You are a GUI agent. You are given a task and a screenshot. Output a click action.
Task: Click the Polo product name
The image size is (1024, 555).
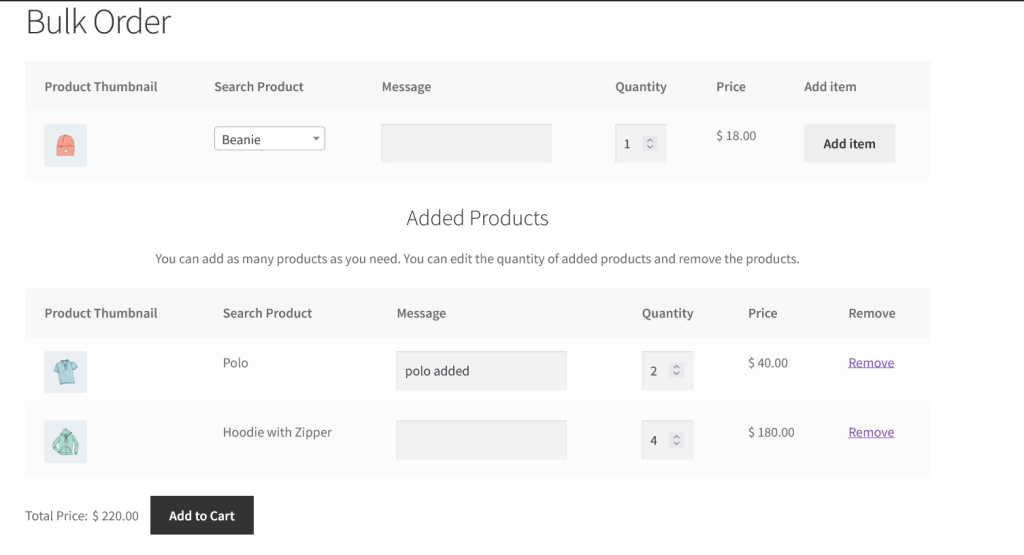pyautogui.click(x=236, y=363)
